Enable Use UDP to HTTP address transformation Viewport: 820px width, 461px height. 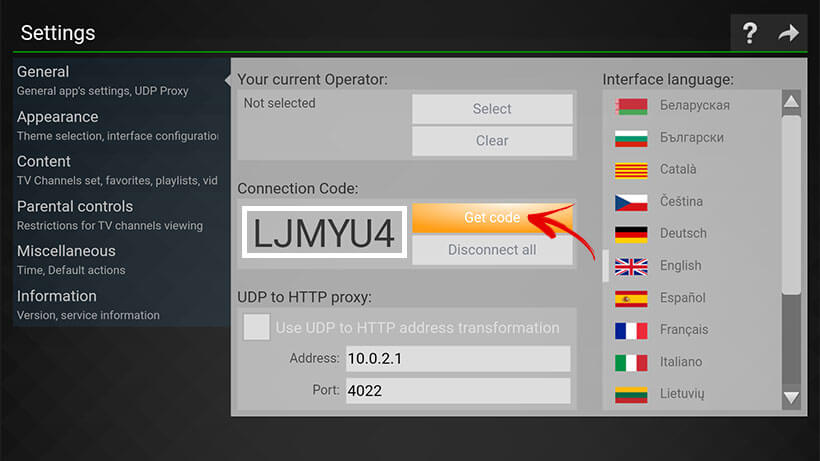point(257,327)
